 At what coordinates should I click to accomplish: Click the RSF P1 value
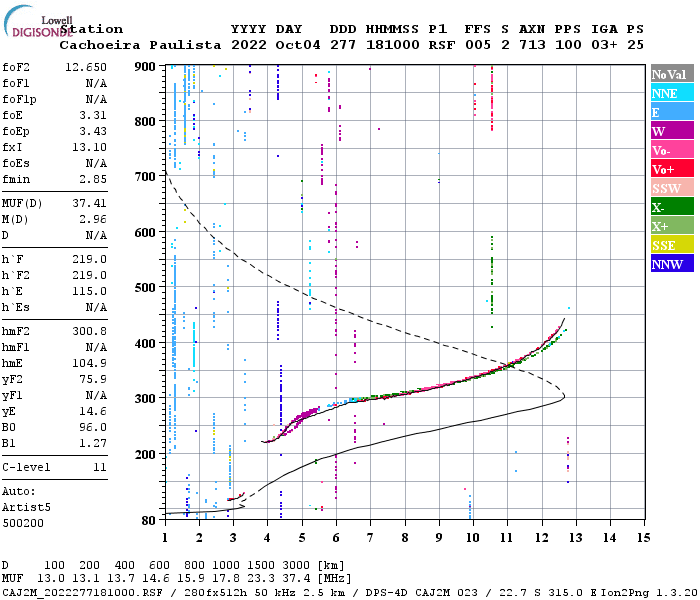pos(442,45)
